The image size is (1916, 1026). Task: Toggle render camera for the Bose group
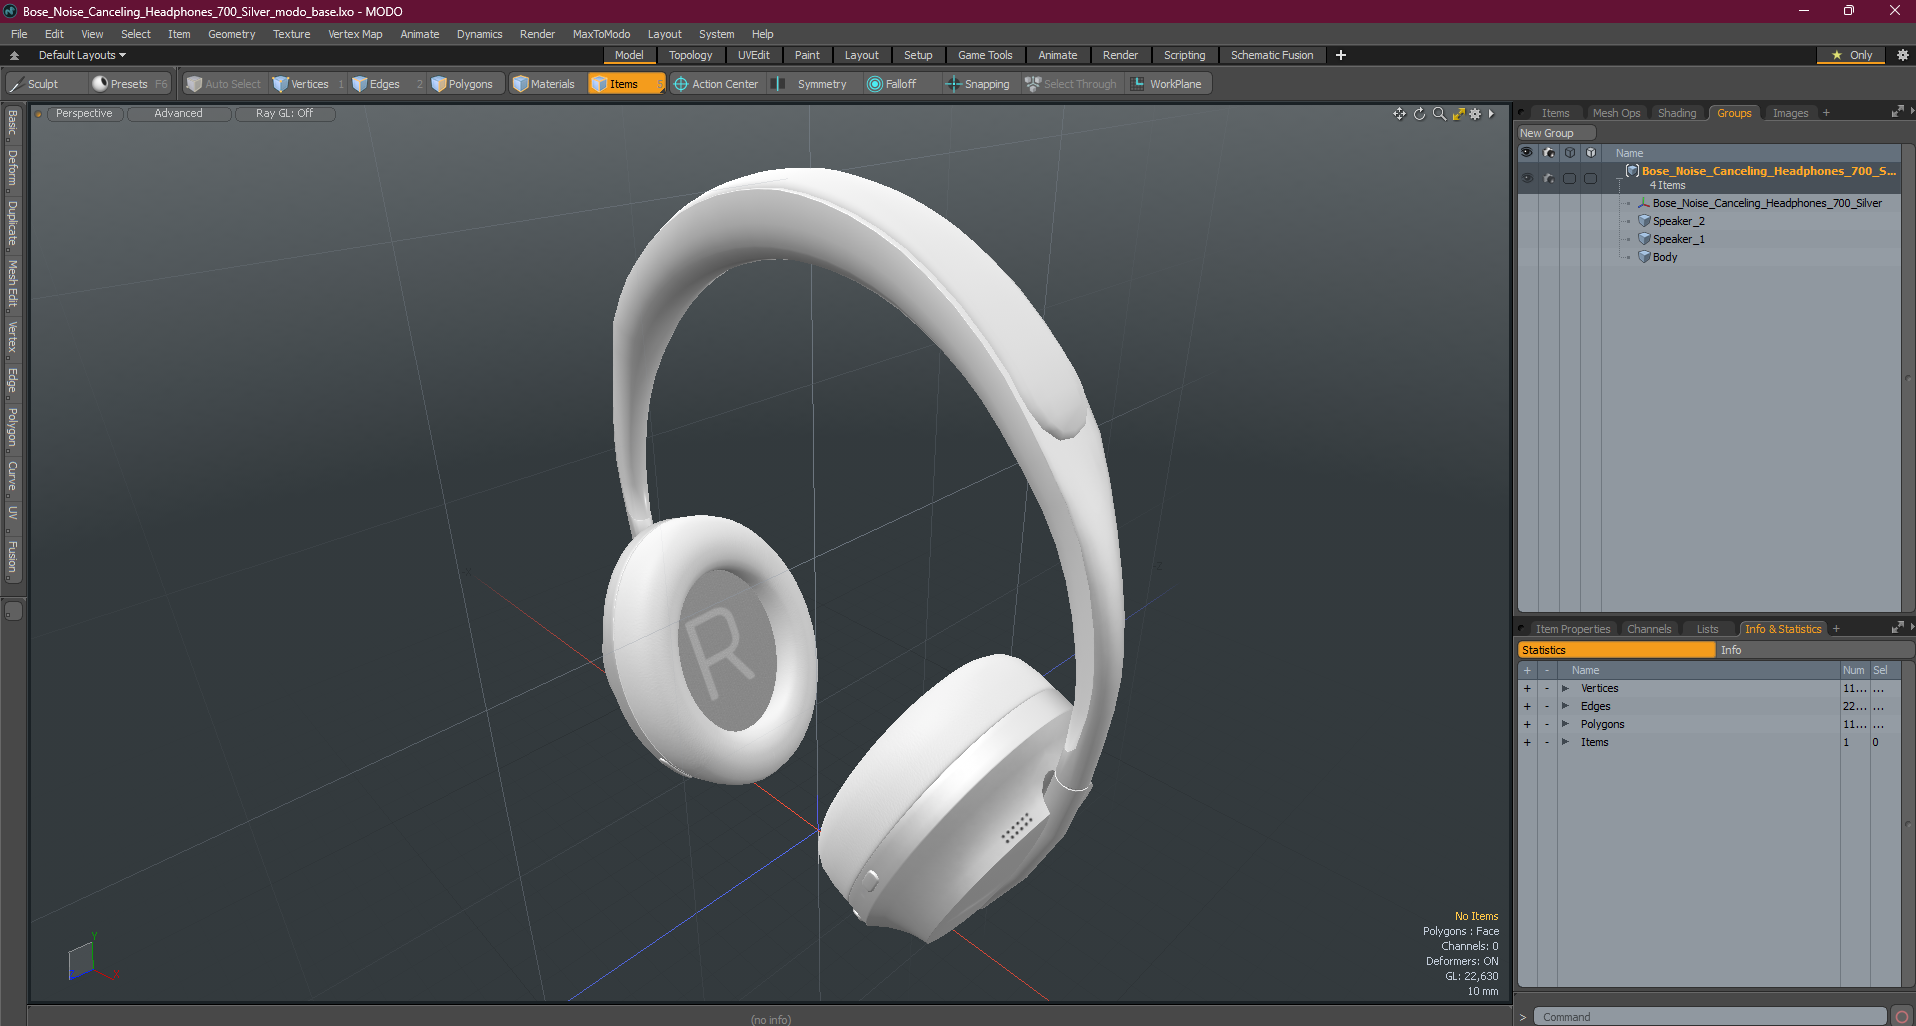[1549, 178]
